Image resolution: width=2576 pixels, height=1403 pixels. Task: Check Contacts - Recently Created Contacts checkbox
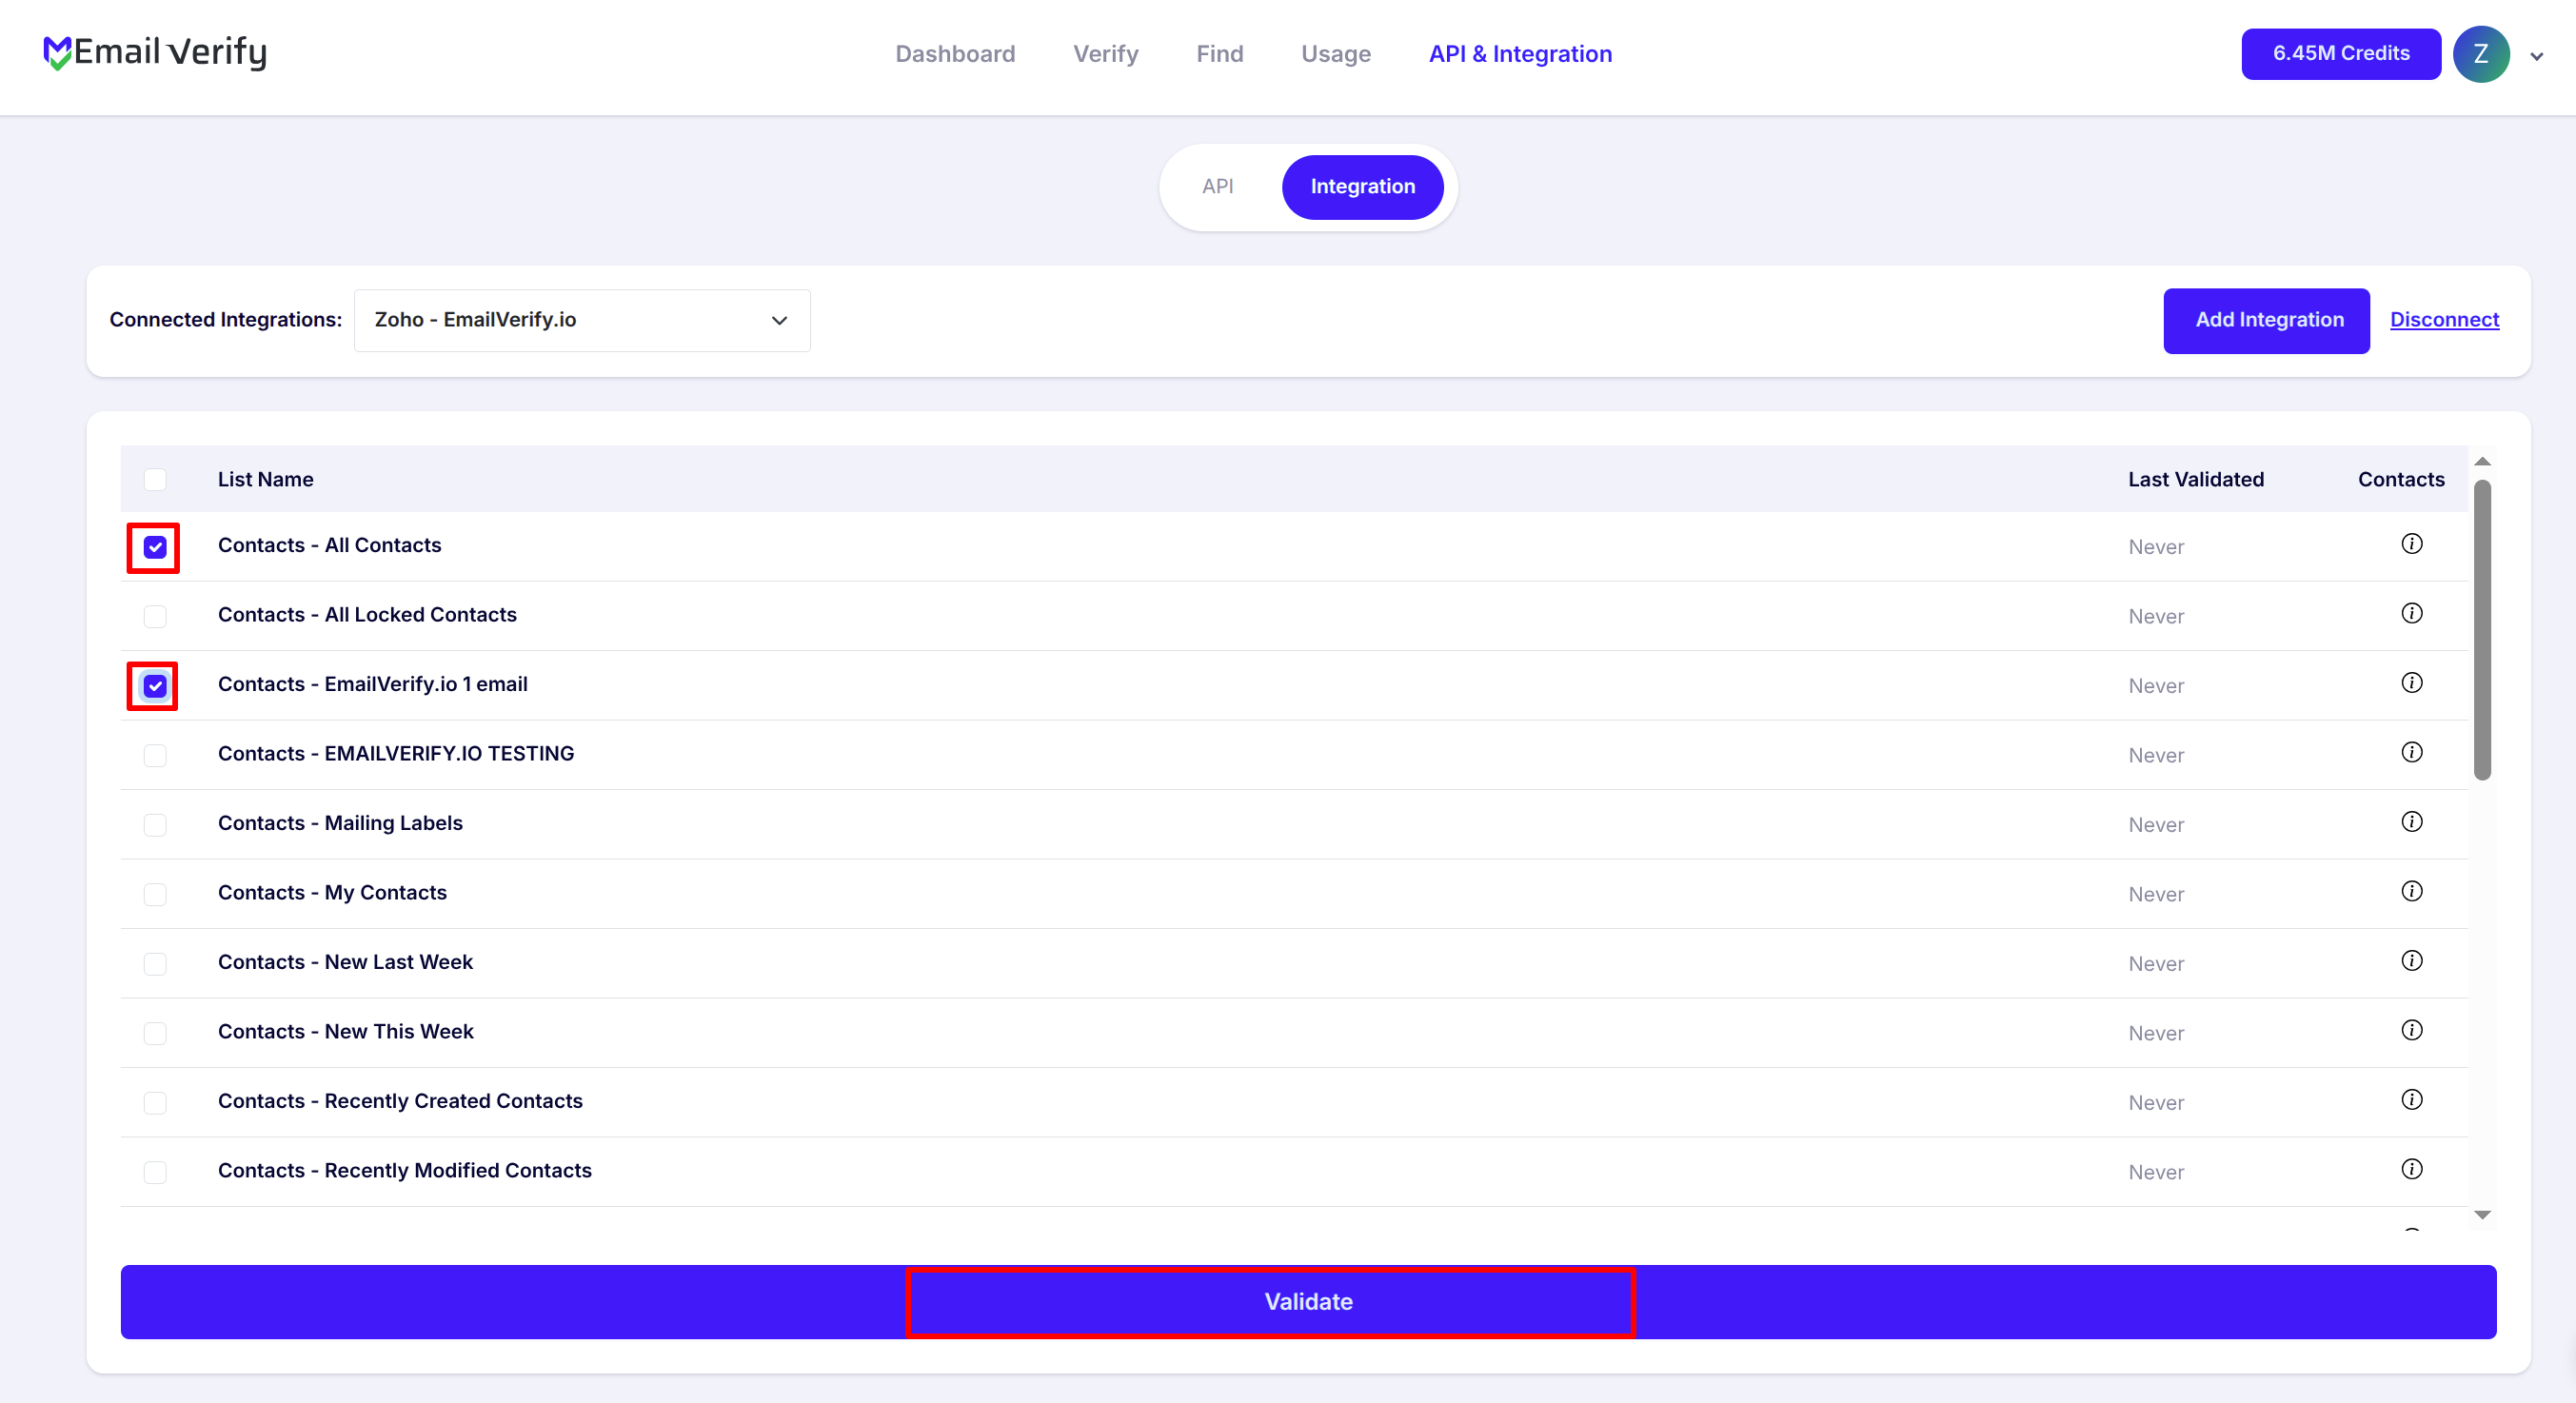[155, 1103]
